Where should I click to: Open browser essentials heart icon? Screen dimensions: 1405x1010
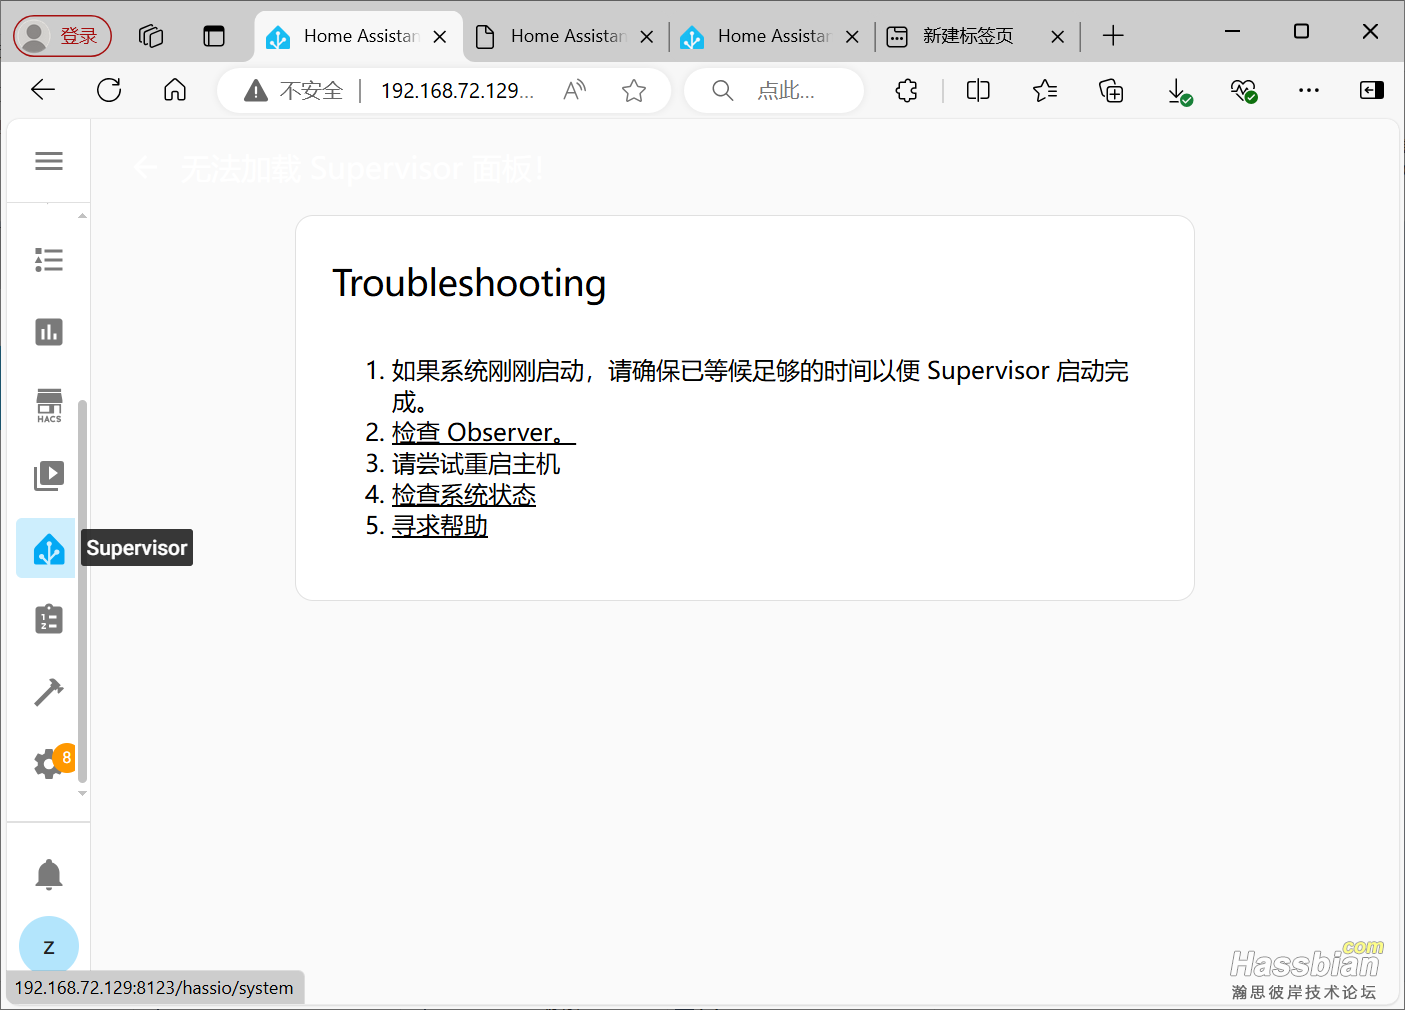[x=1243, y=91]
